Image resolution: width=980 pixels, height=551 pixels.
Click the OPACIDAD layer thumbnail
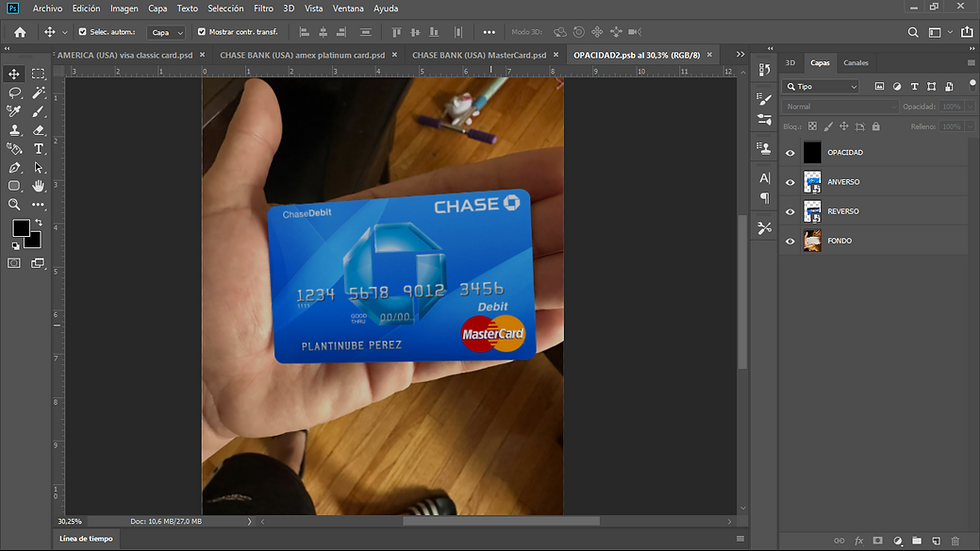point(812,153)
